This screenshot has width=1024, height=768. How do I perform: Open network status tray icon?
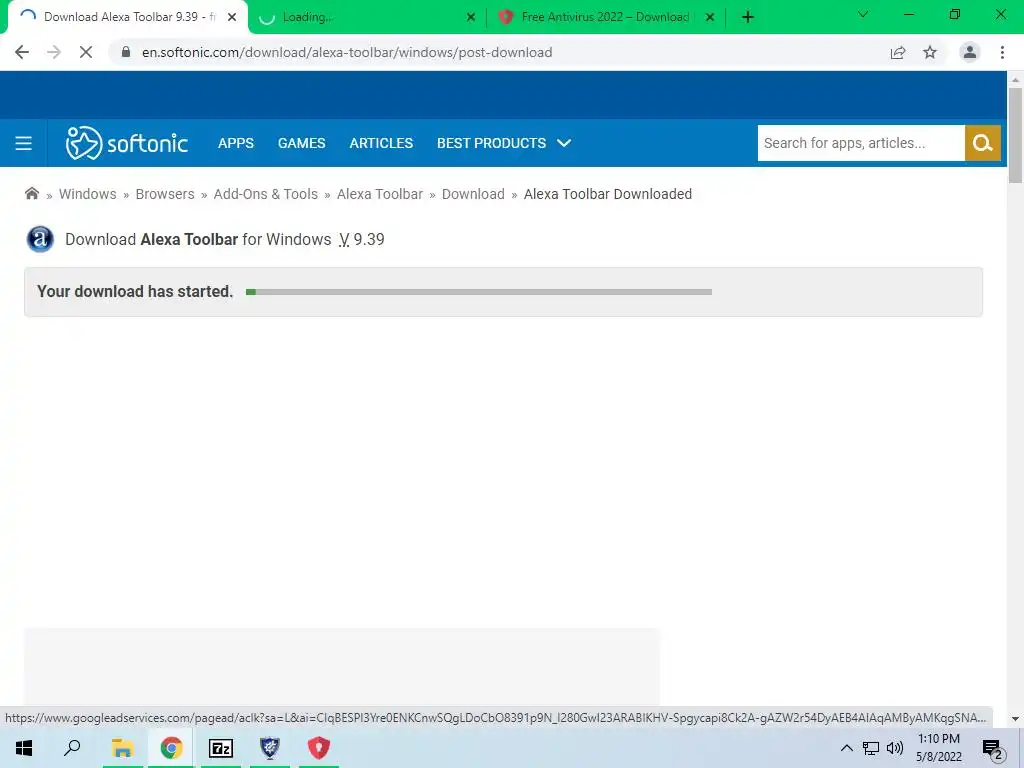pyautogui.click(x=871, y=748)
